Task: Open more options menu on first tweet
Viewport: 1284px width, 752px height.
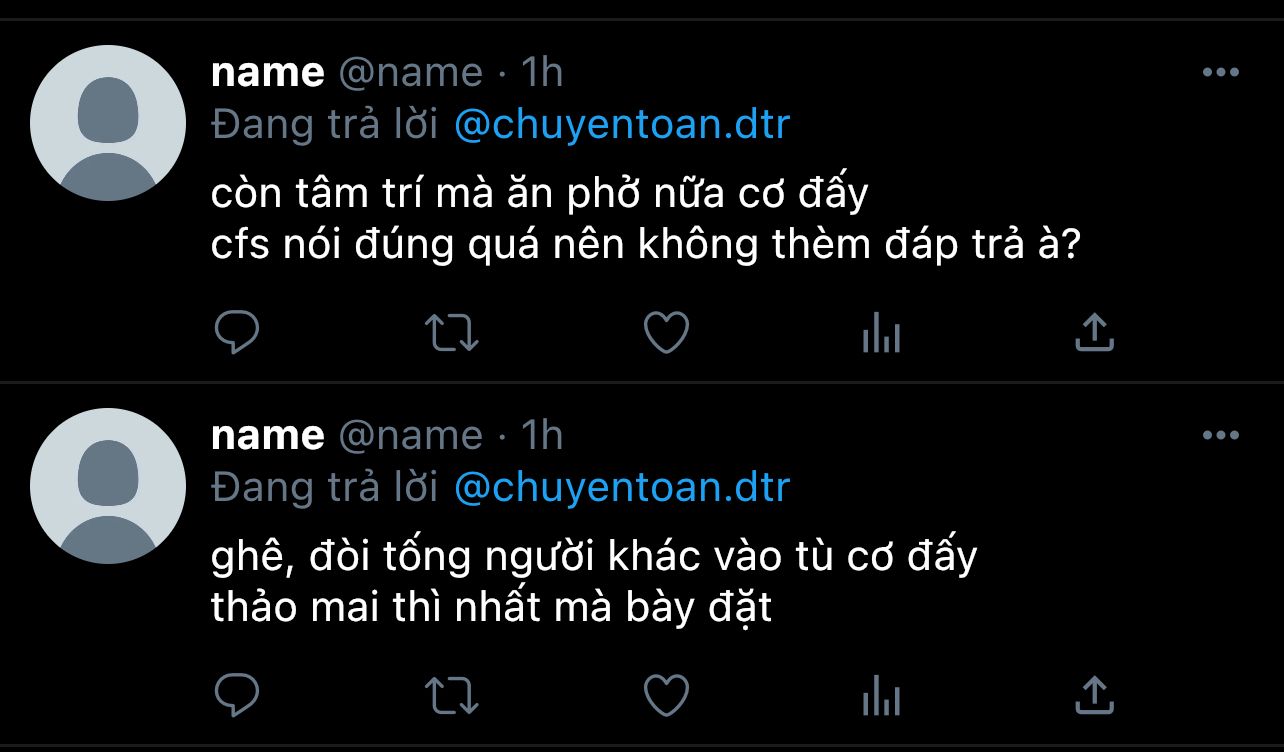Action: (x=1220, y=72)
